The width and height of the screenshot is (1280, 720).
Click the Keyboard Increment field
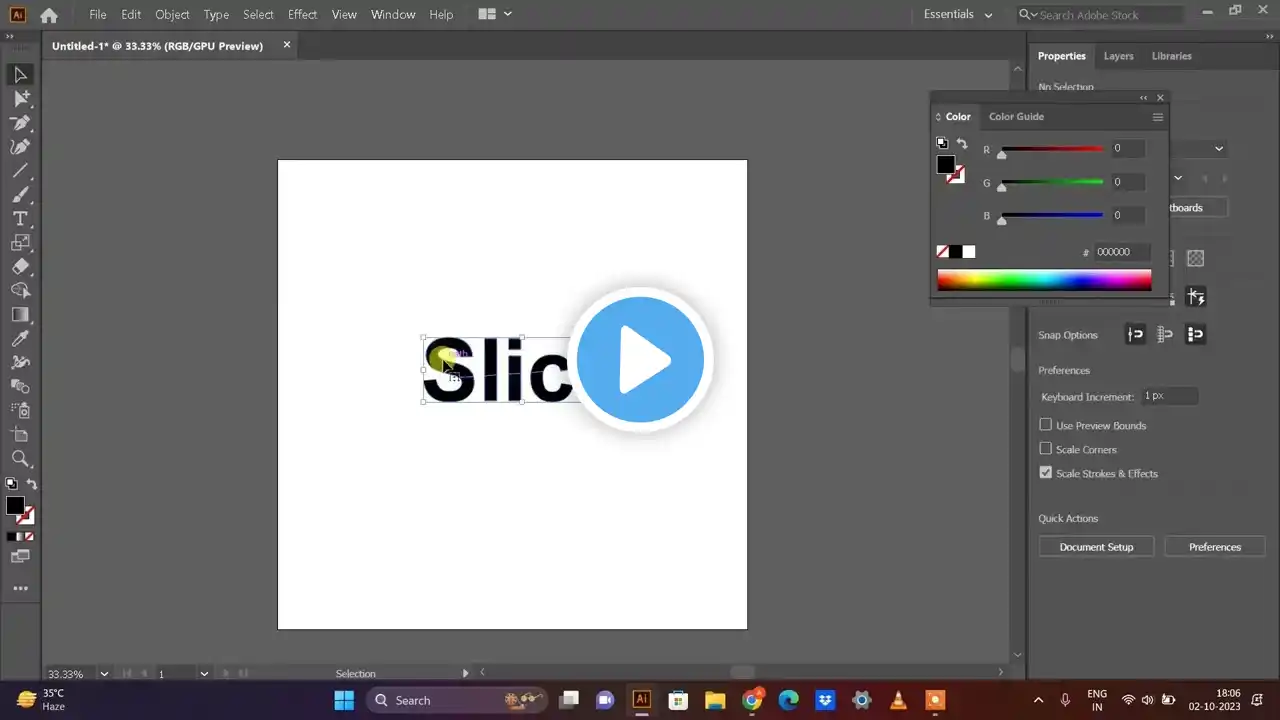[x=1169, y=396]
